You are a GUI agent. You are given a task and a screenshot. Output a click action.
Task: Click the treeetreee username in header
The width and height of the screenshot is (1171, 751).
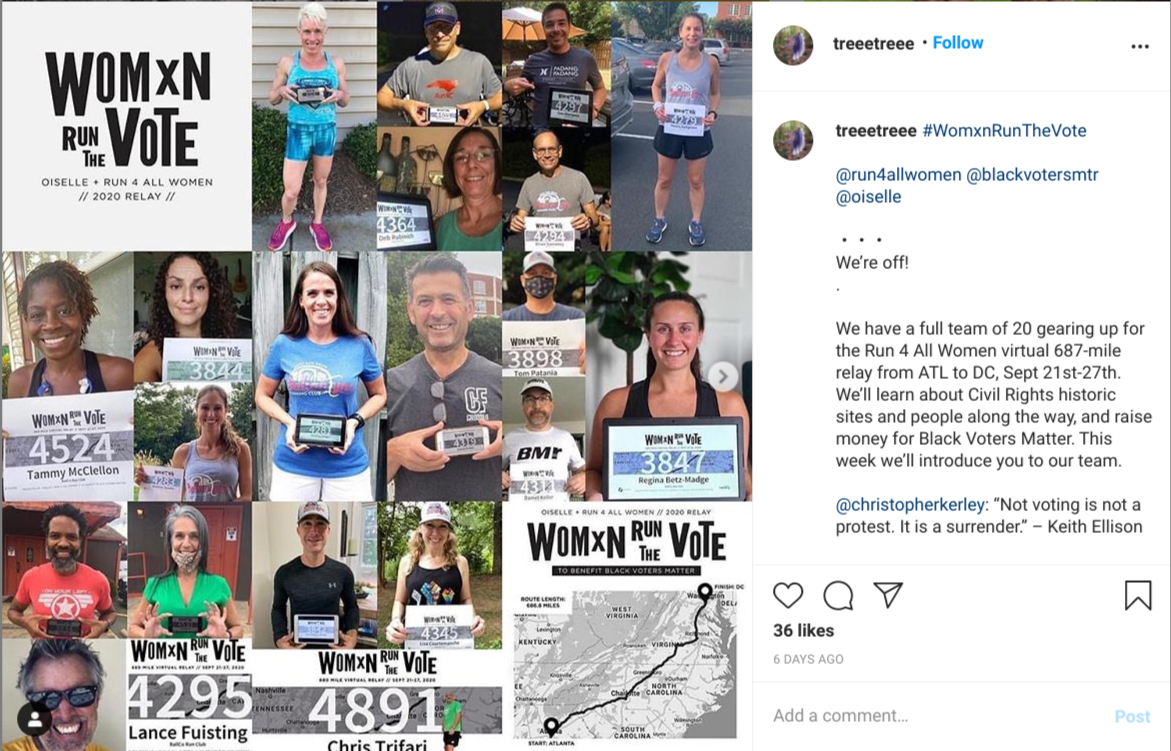coord(873,43)
